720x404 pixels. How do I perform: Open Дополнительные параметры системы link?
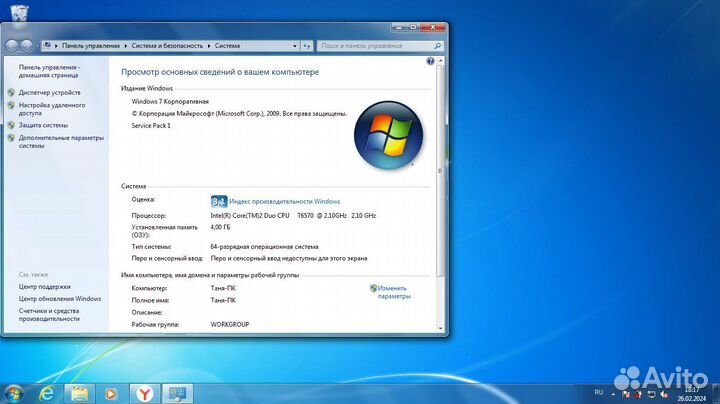[x=61, y=141]
